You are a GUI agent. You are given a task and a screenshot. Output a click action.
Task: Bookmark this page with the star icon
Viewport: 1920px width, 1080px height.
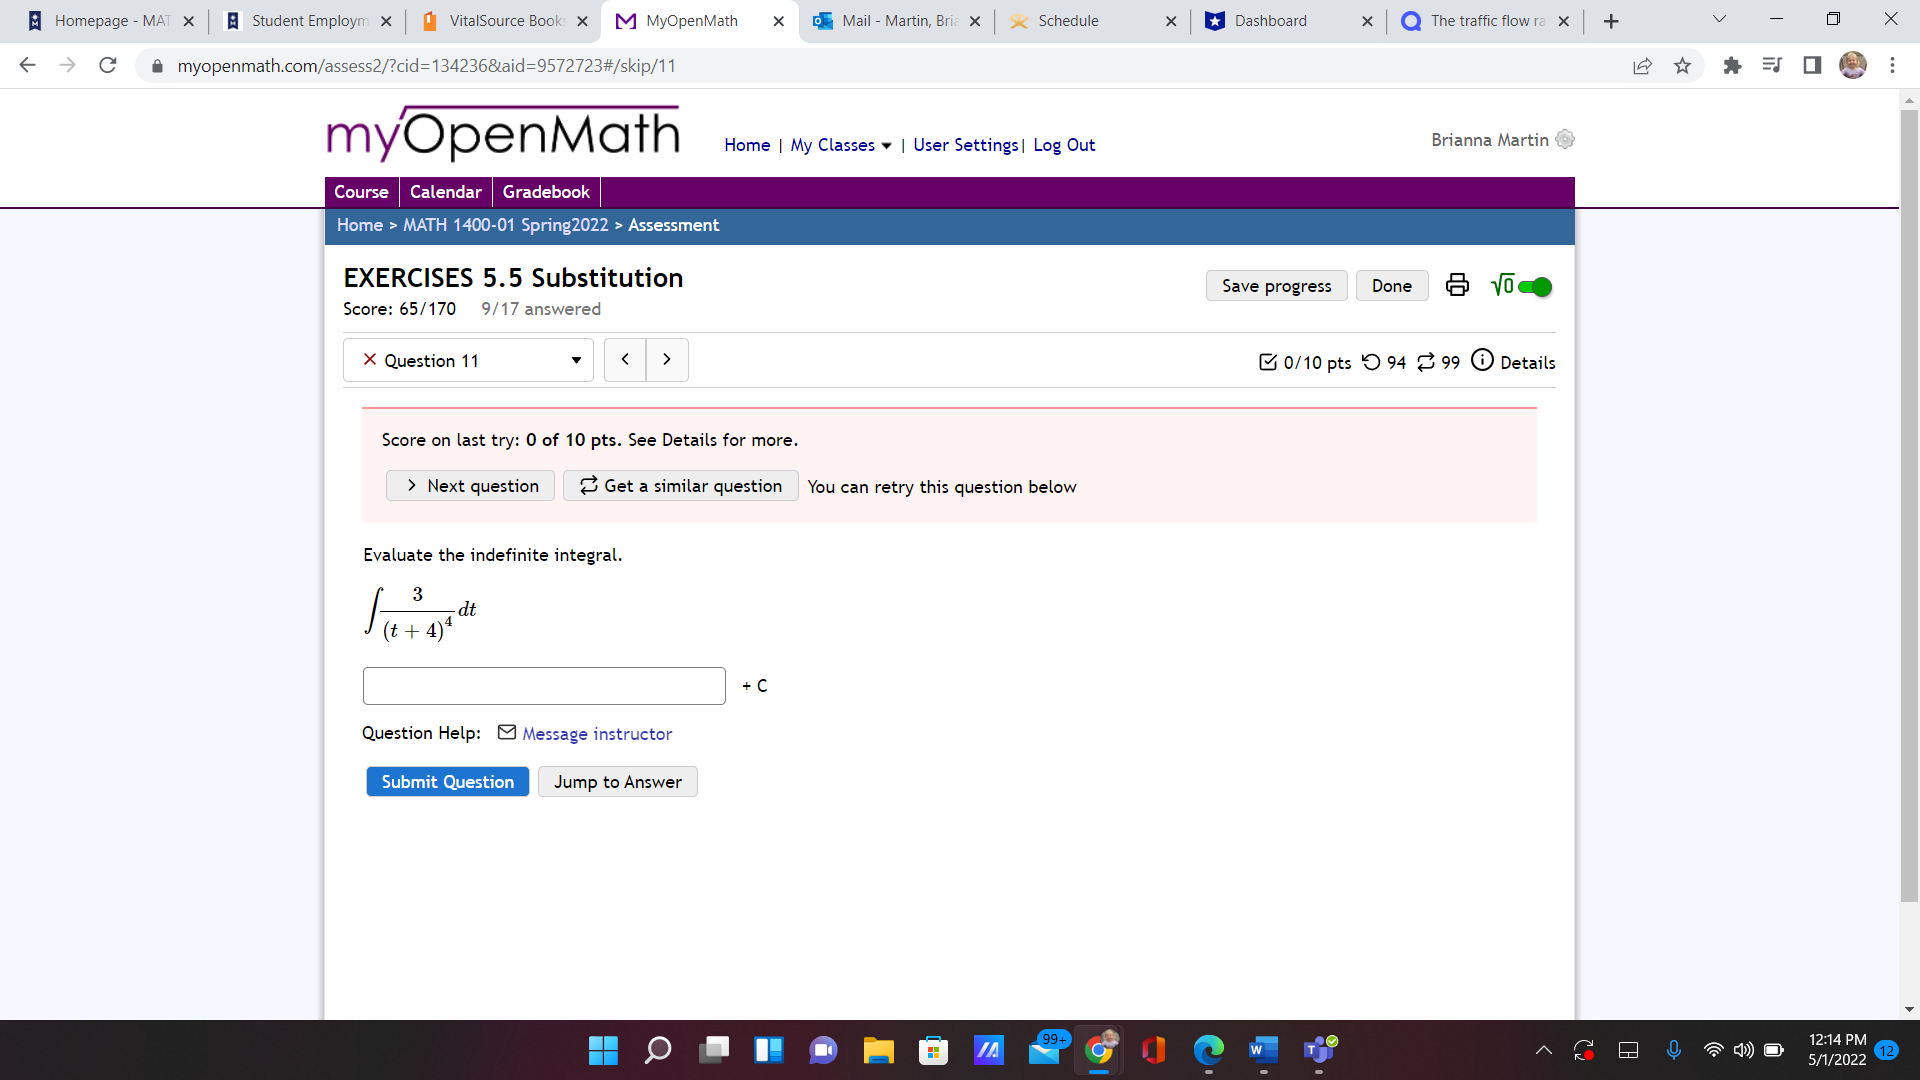click(x=1682, y=66)
